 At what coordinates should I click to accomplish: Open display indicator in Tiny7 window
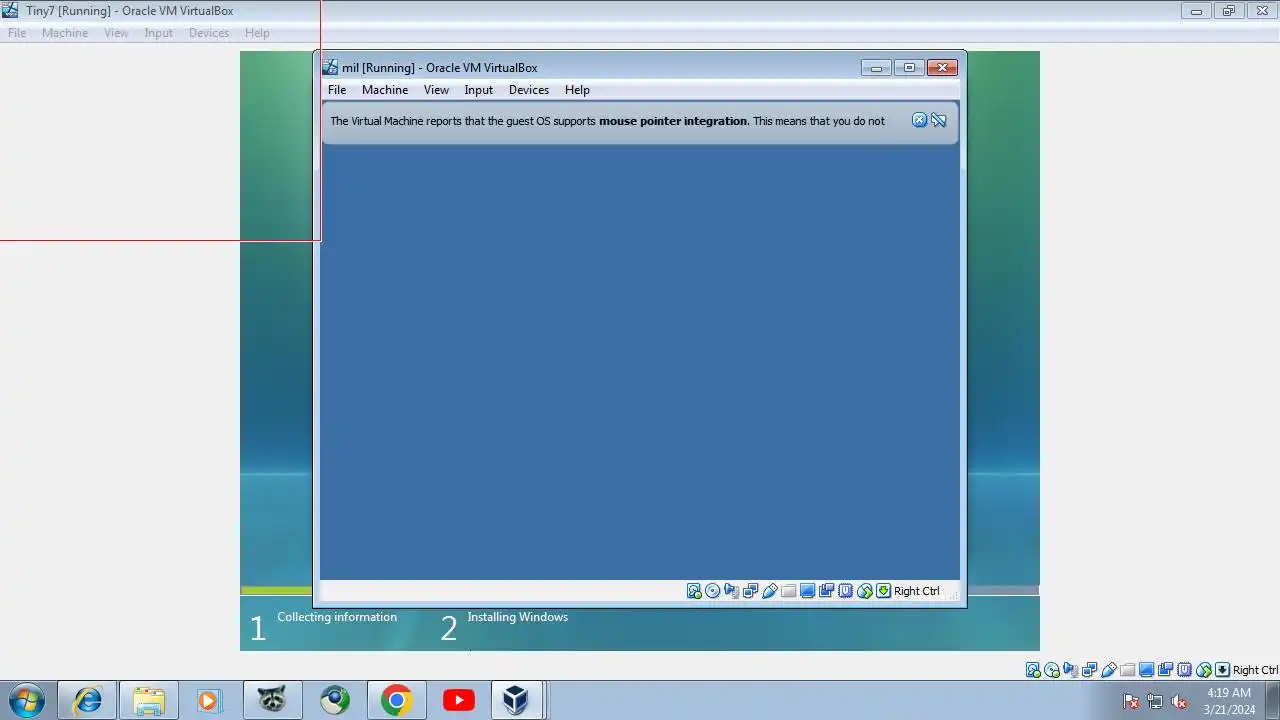click(x=1147, y=670)
